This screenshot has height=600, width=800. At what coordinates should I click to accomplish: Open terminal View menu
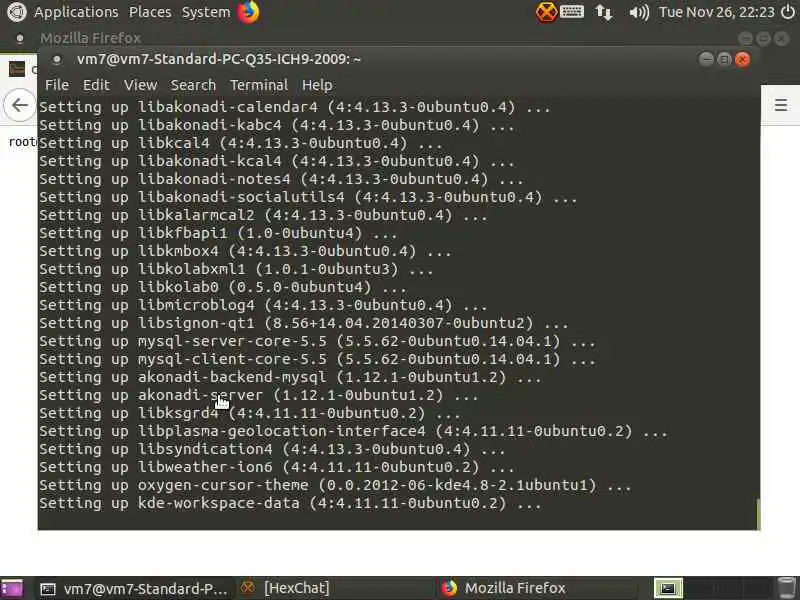point(140,85)
